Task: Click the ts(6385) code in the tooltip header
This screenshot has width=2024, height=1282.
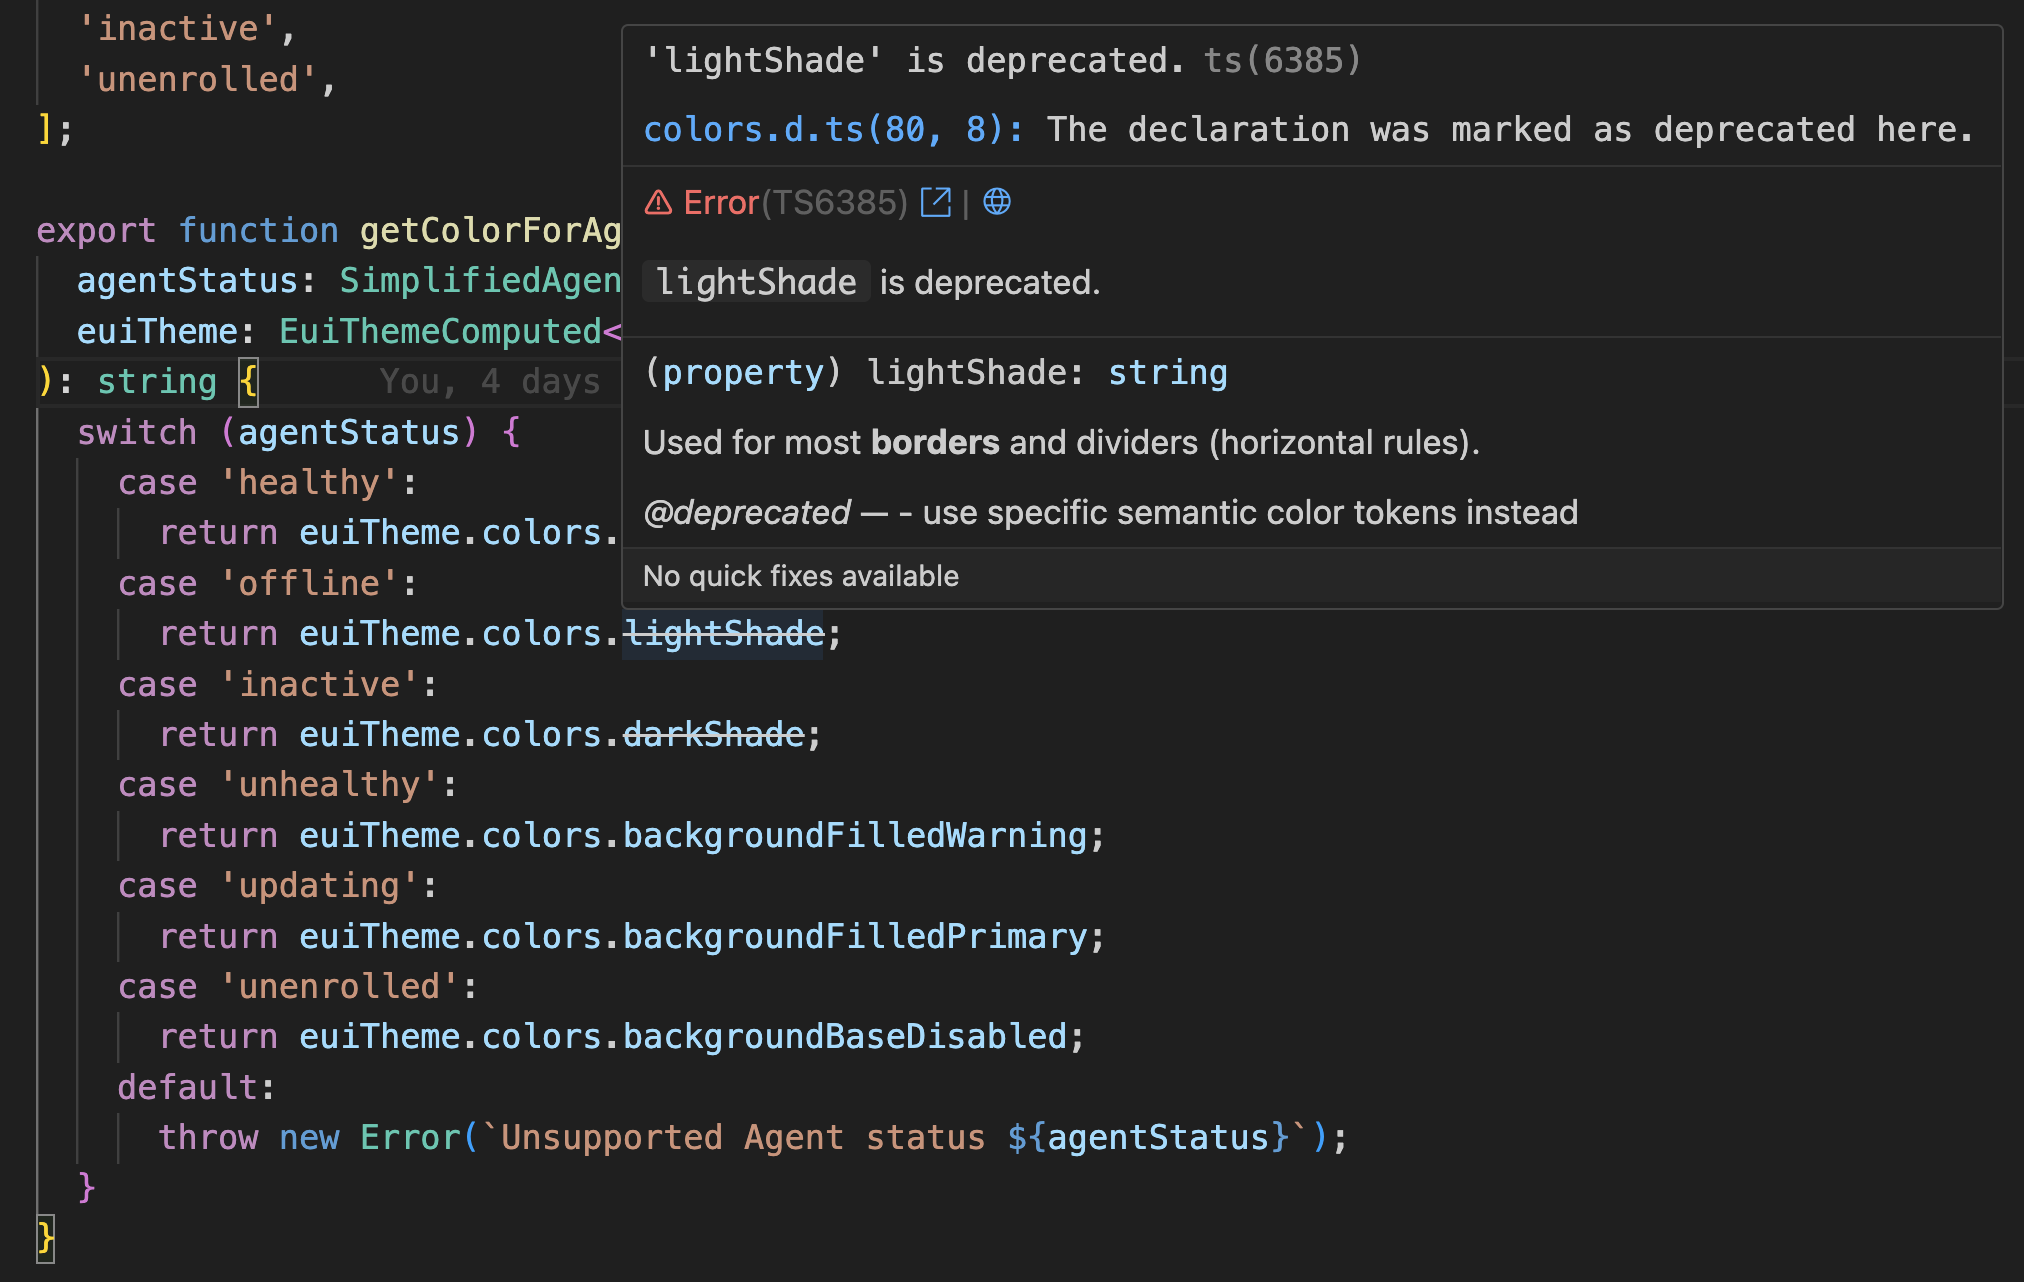Action: 1282,60
